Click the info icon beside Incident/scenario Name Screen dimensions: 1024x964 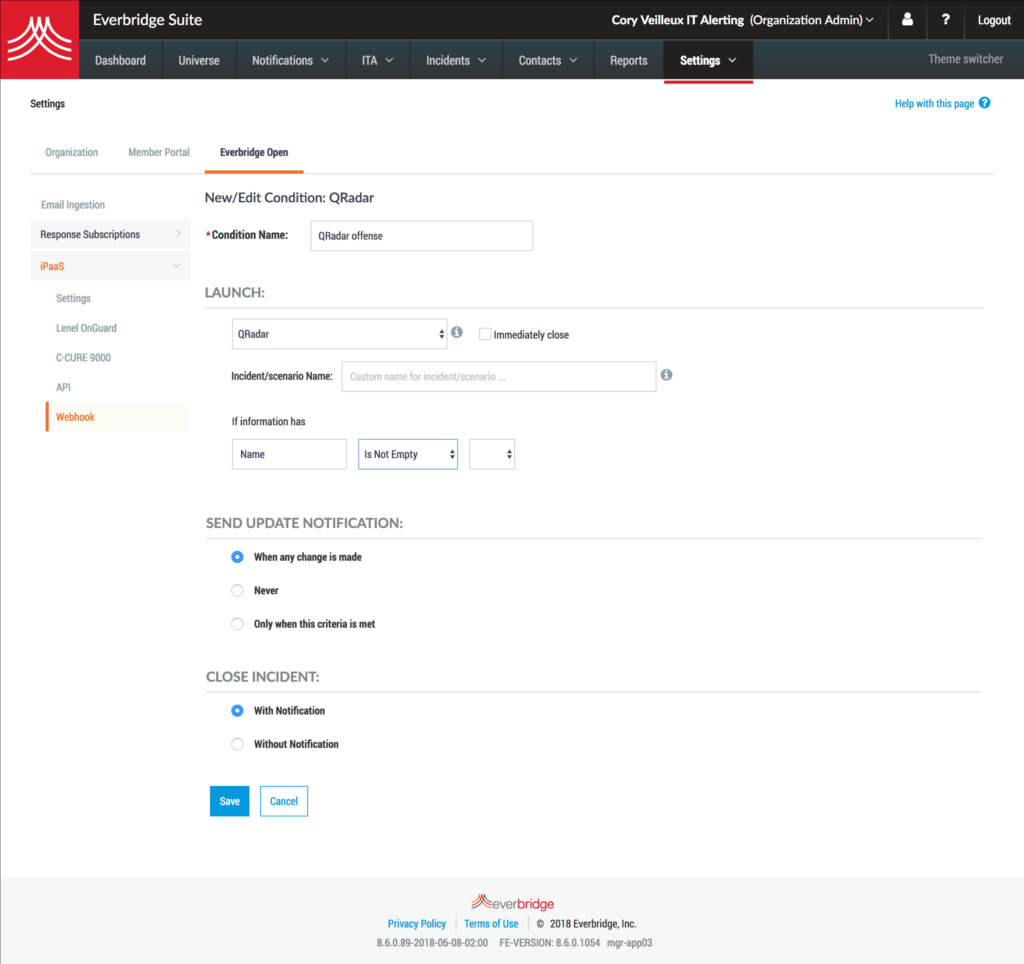click(666, 375)
